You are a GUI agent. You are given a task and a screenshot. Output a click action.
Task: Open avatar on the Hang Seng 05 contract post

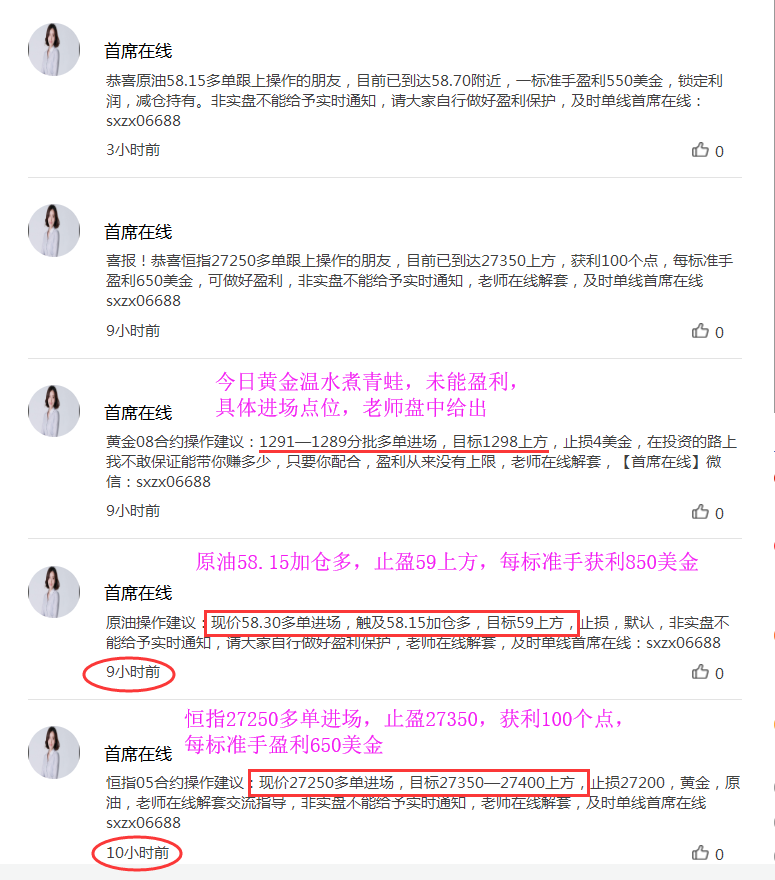coord(54,753)
